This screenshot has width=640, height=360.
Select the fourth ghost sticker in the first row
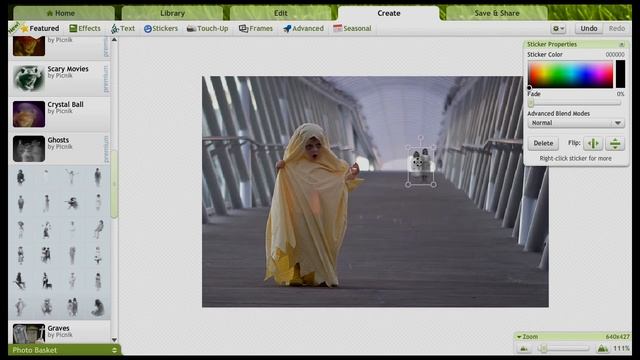click(x=97, y=177)
